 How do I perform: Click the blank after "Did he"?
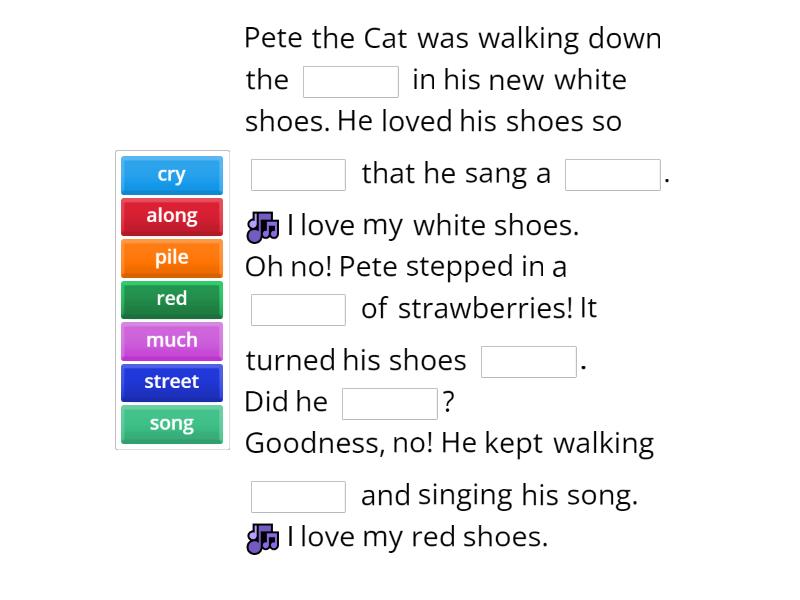388,402
